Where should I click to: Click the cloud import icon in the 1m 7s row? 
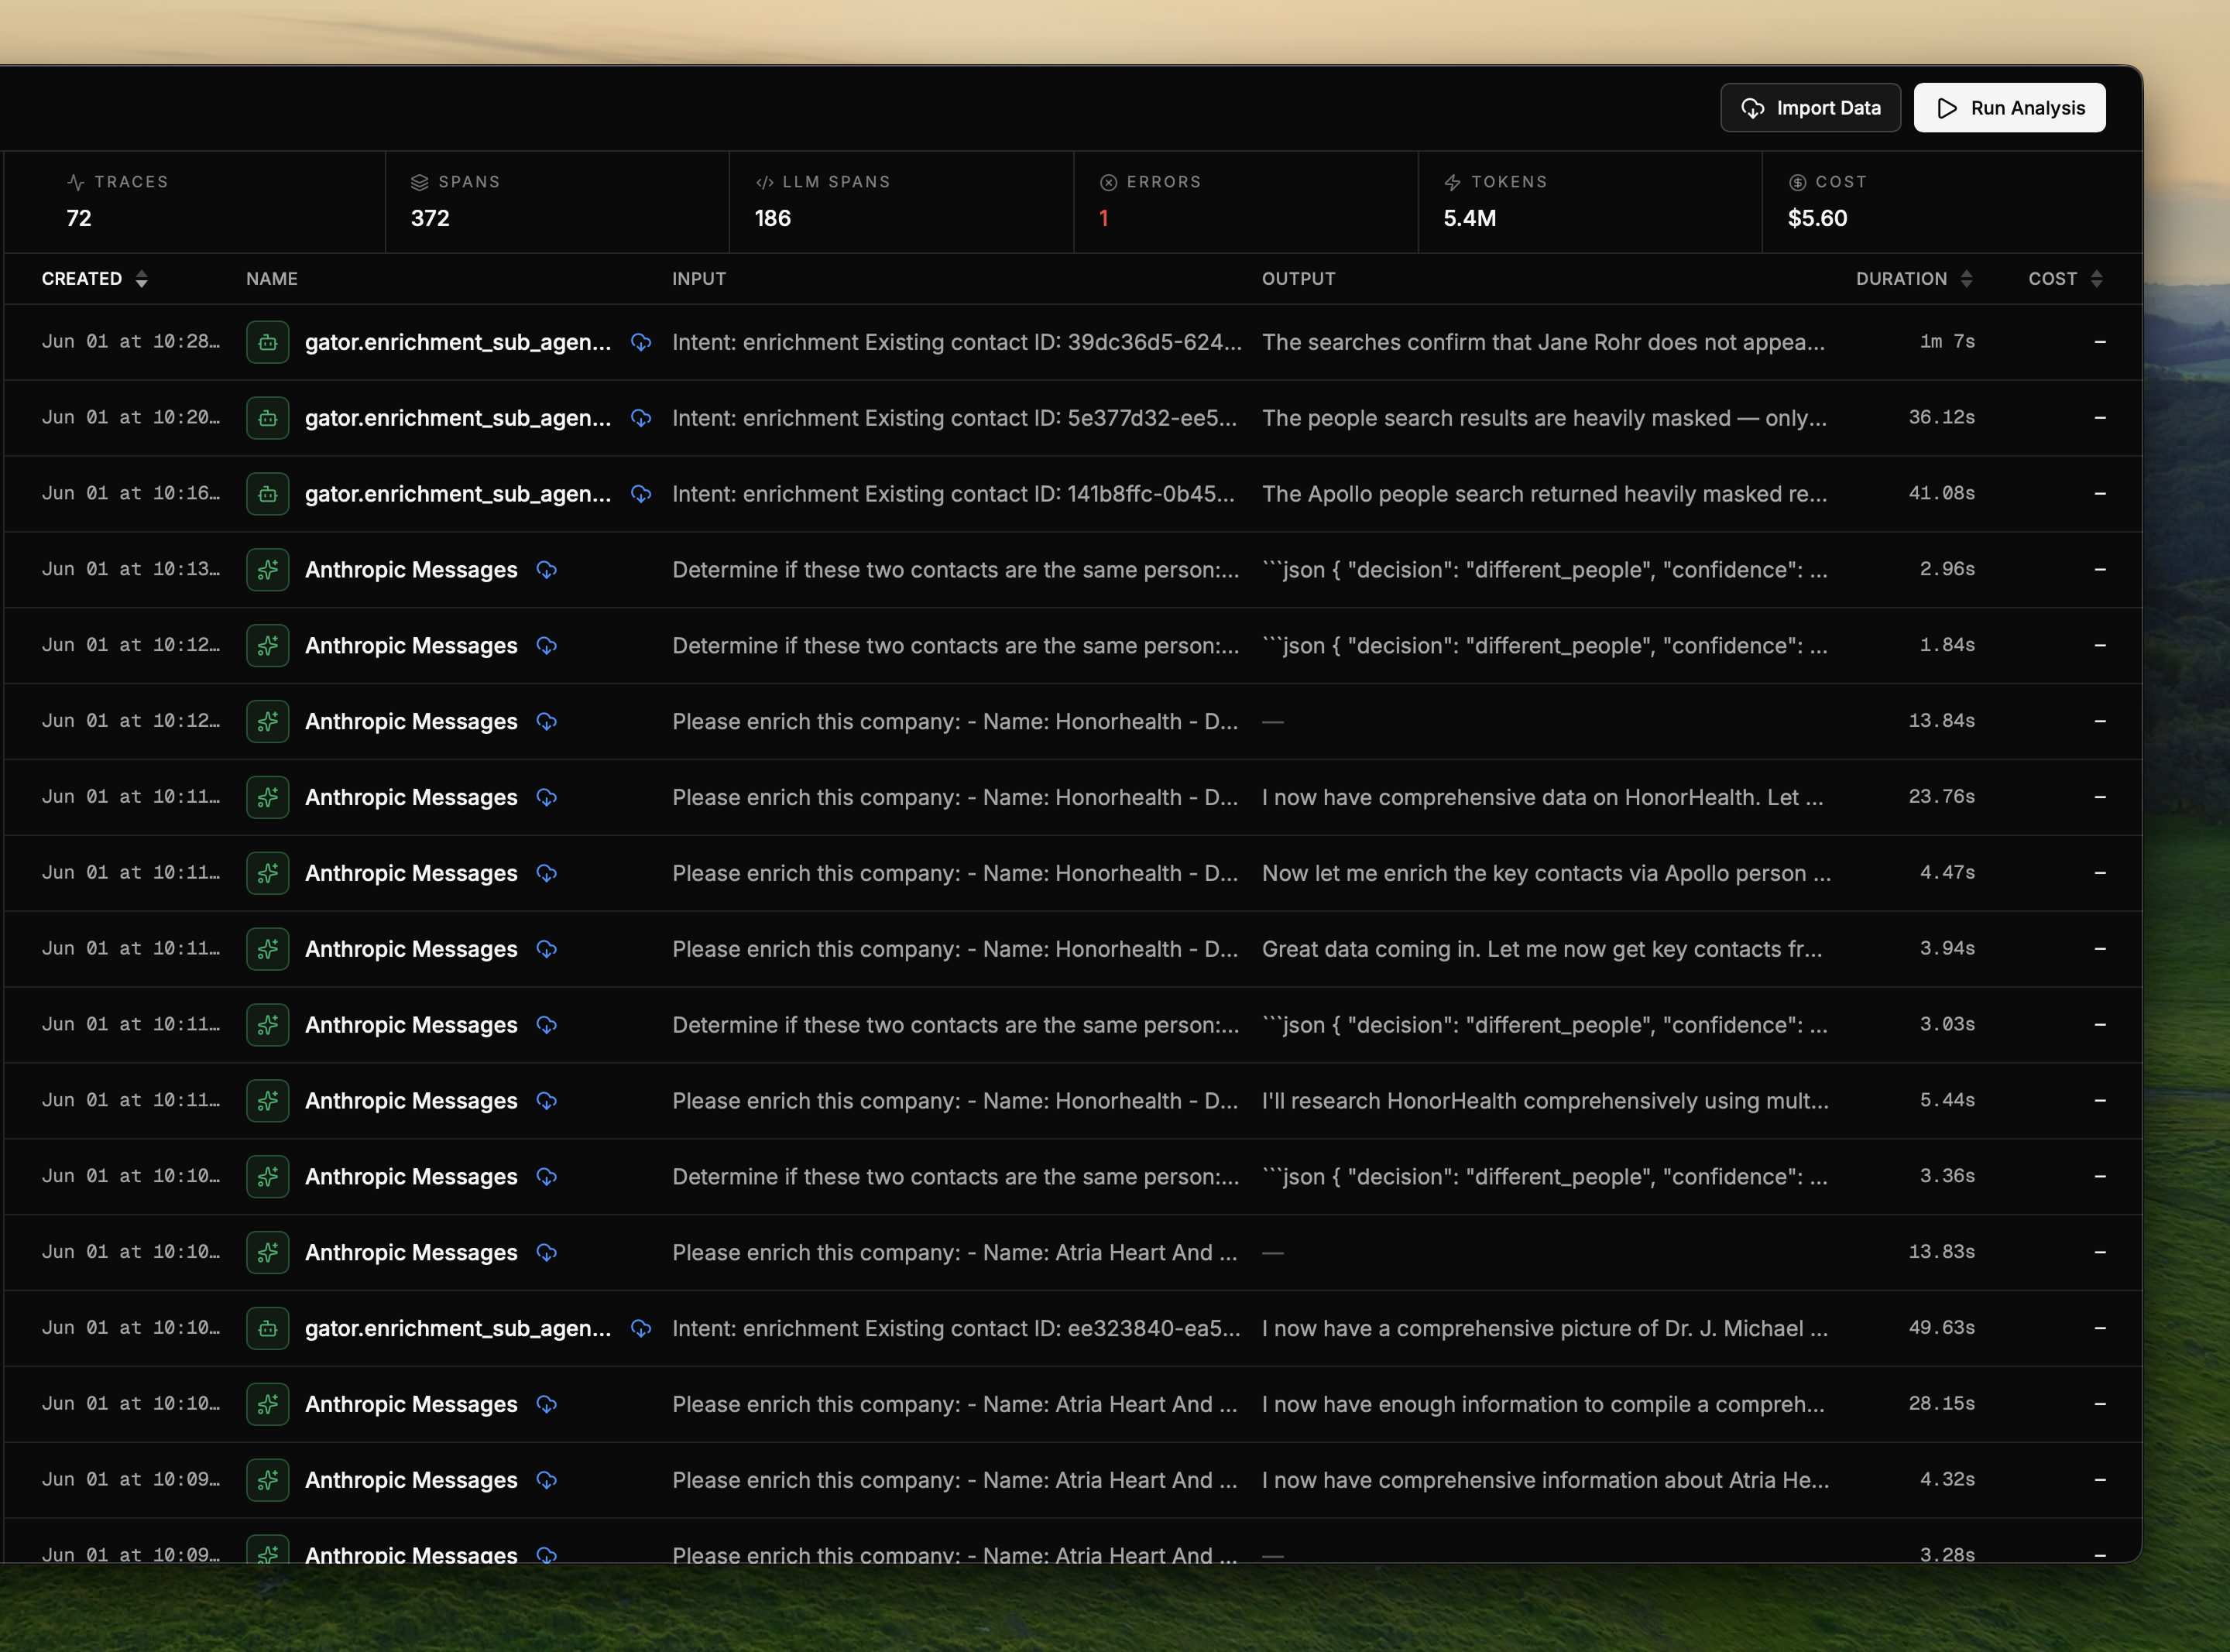pyautogui.click(x=641, y=342)
